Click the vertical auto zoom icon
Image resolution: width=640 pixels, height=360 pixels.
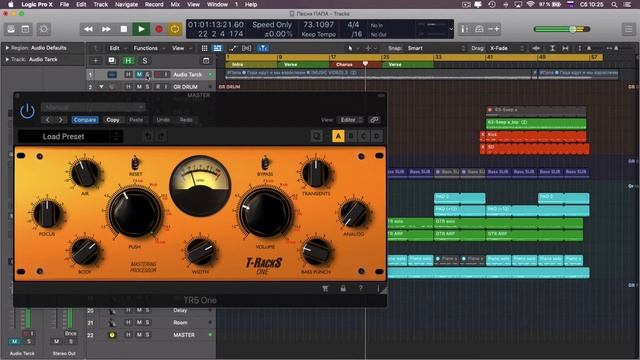point(552,48)
